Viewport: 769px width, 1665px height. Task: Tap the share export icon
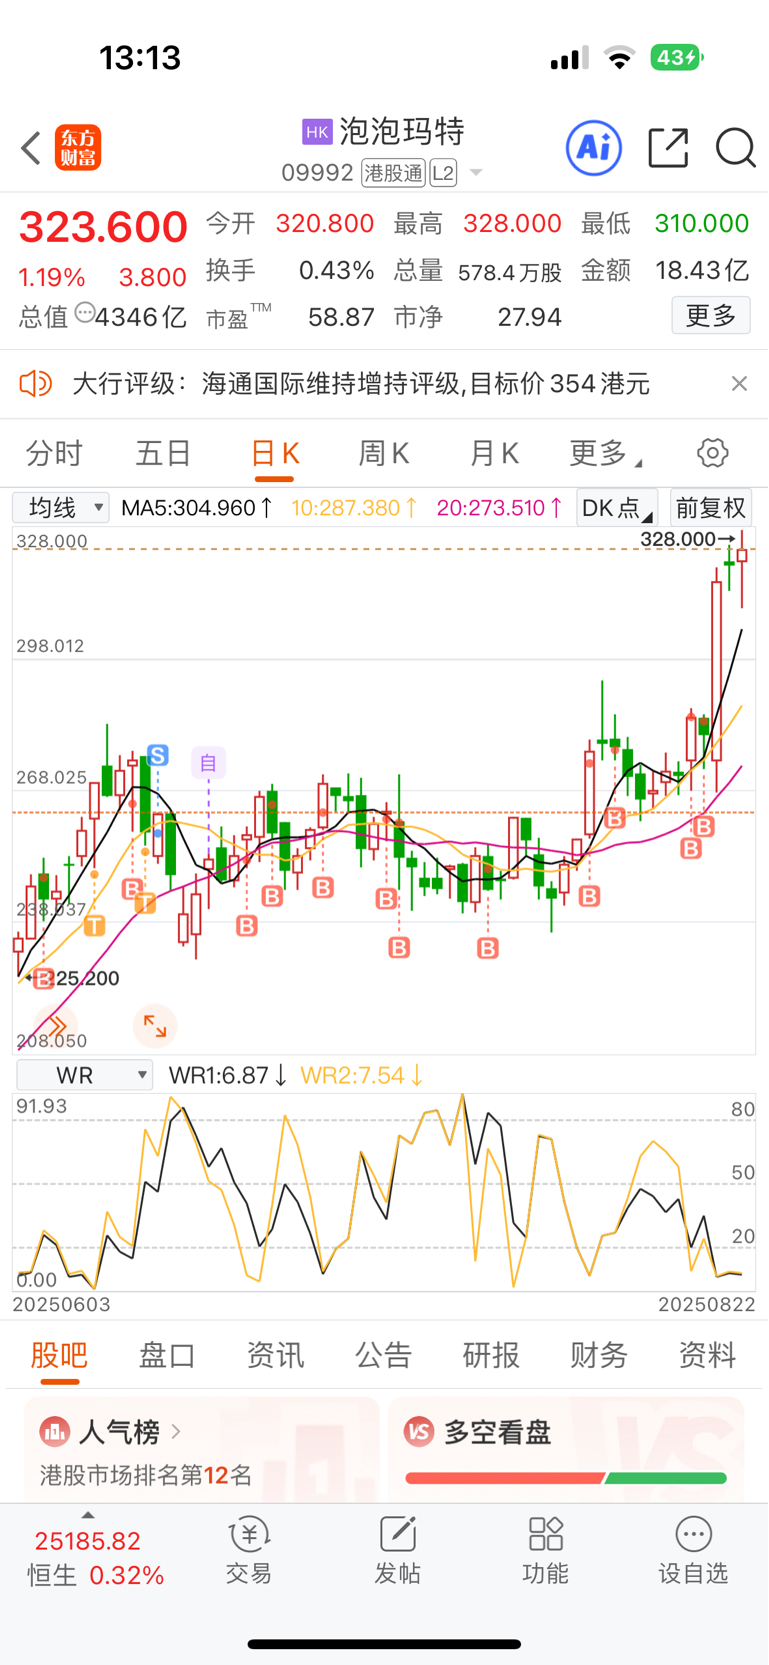tap(668, 148)
